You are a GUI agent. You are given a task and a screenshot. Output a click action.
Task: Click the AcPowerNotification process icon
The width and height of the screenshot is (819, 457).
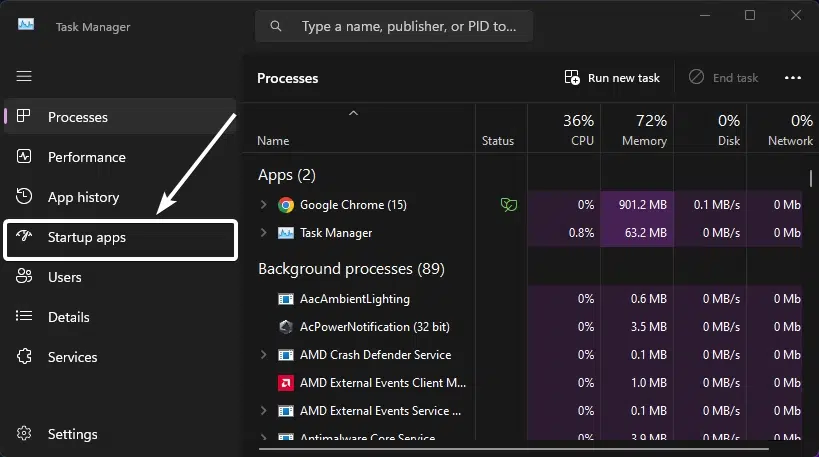[x=286, y=327]
